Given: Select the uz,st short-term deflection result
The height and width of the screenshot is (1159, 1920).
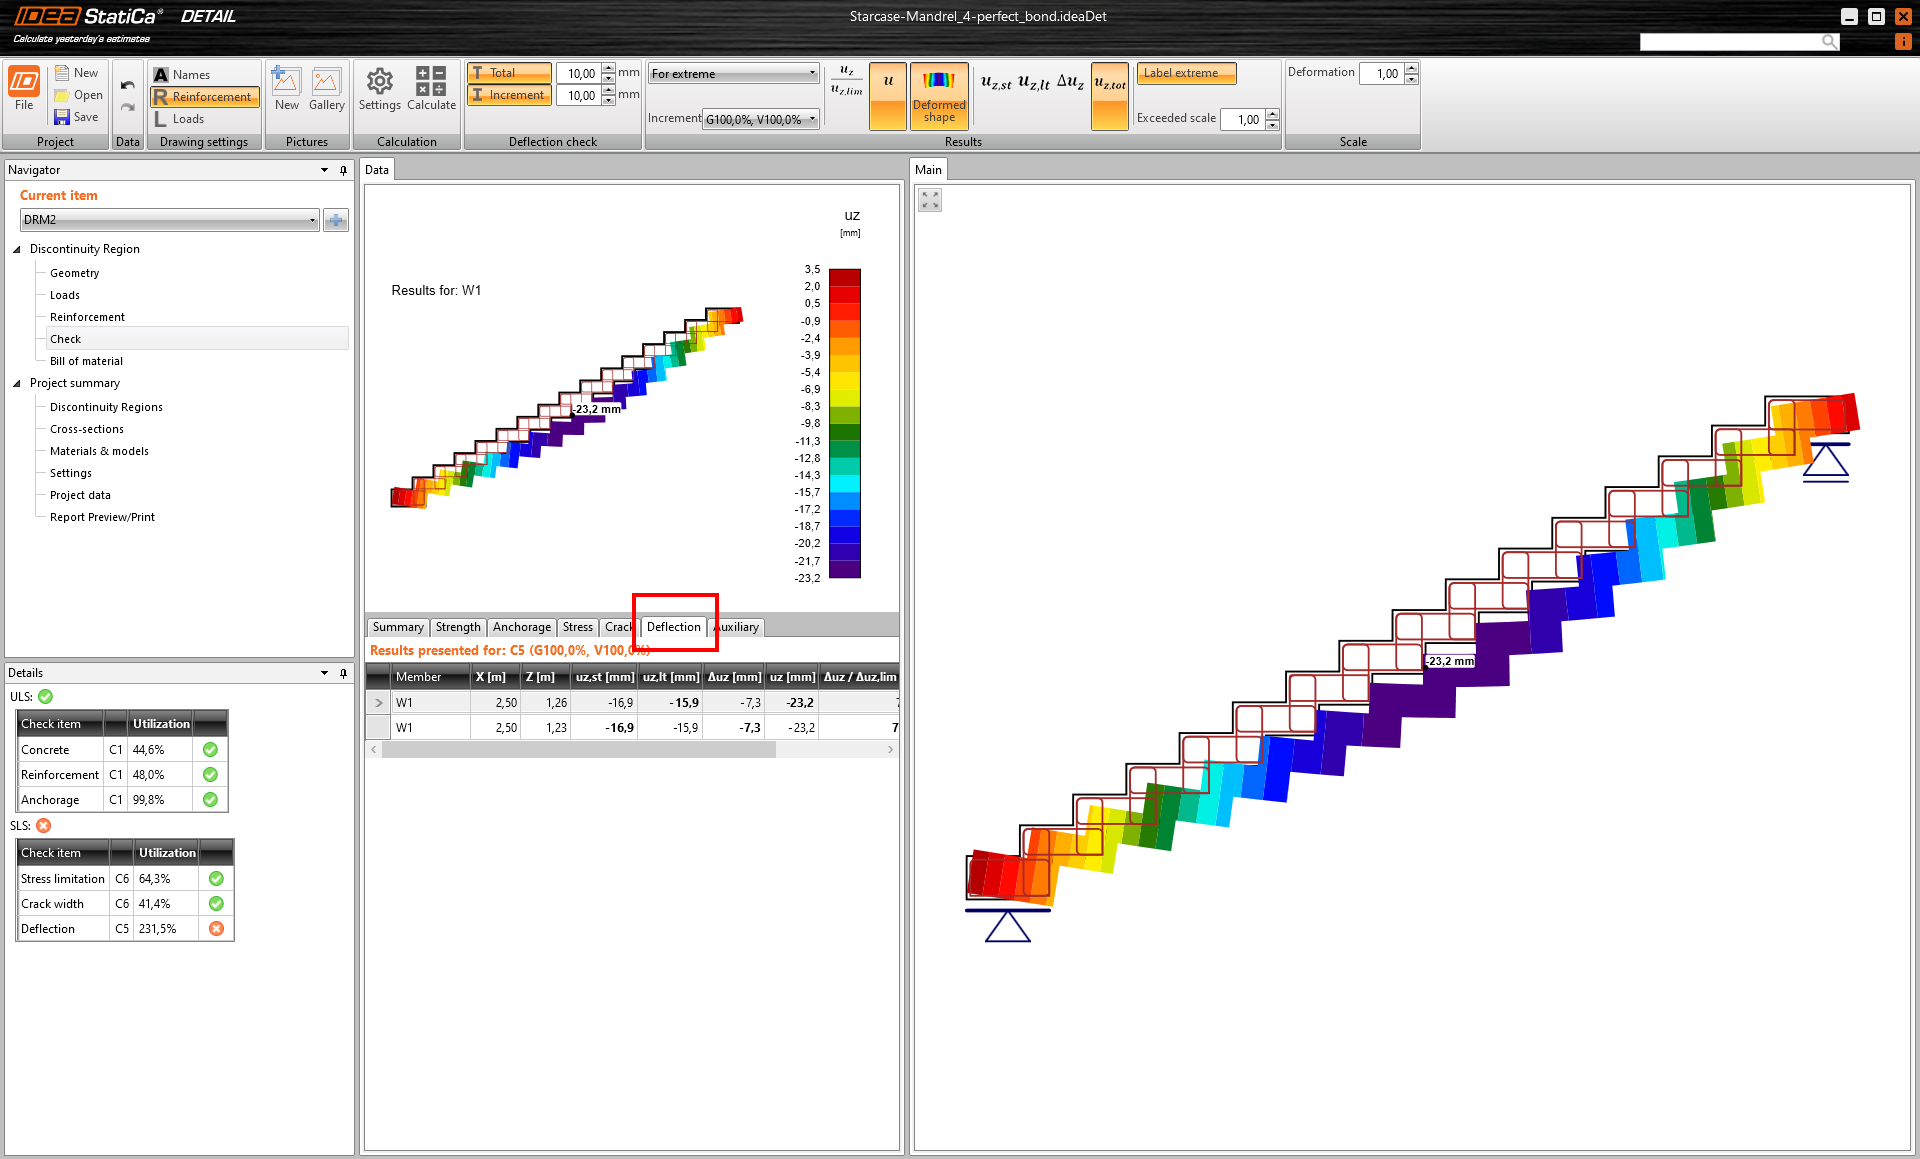Looking at the screenshot, I should (996, 83).
